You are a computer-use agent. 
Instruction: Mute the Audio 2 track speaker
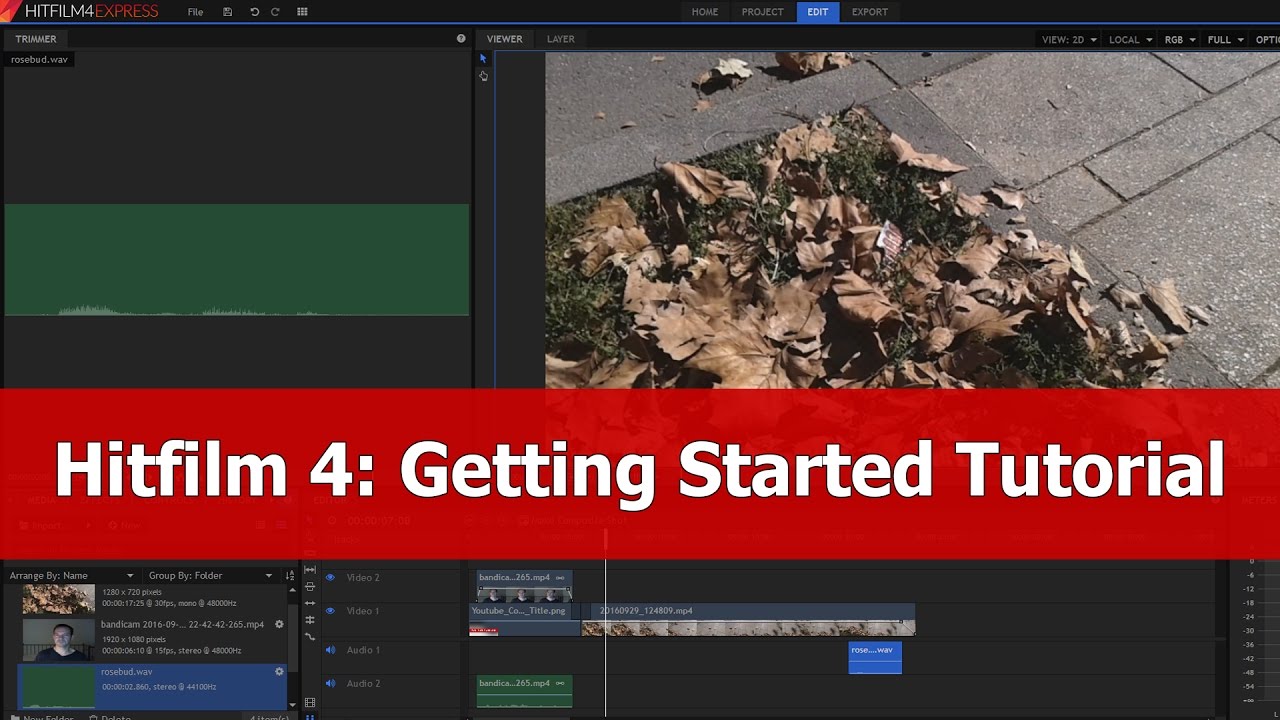(330, 684)
